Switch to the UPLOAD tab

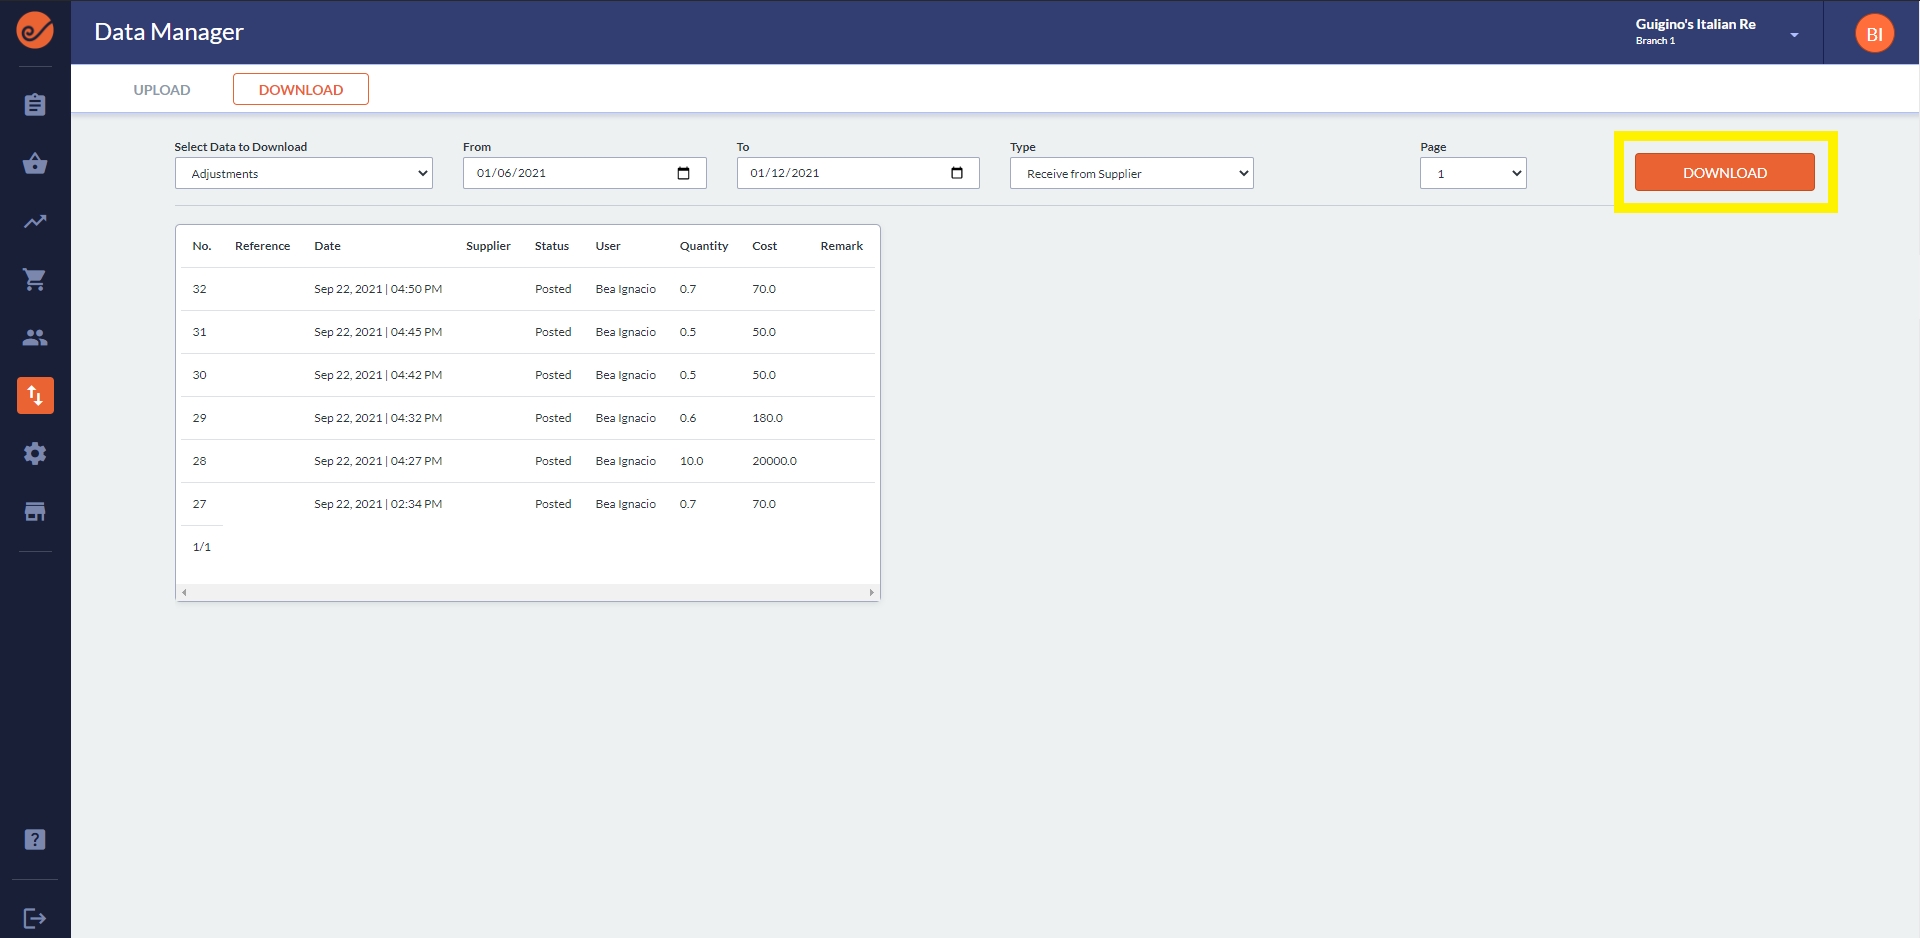click(x=162, y=90)
